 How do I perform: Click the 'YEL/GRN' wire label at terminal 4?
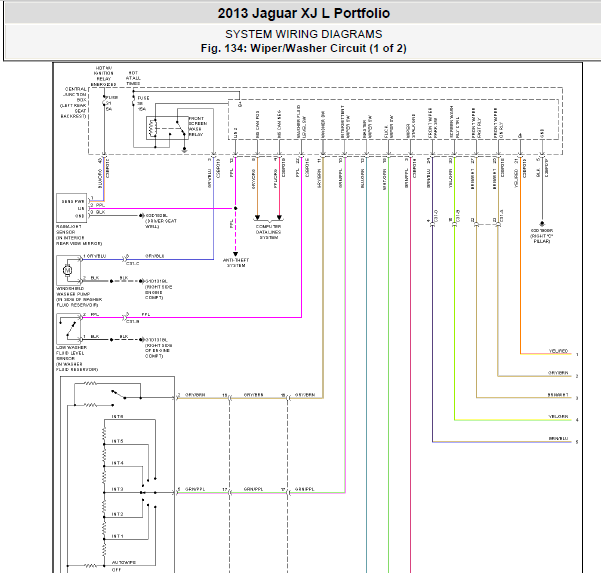click(558, 416)
